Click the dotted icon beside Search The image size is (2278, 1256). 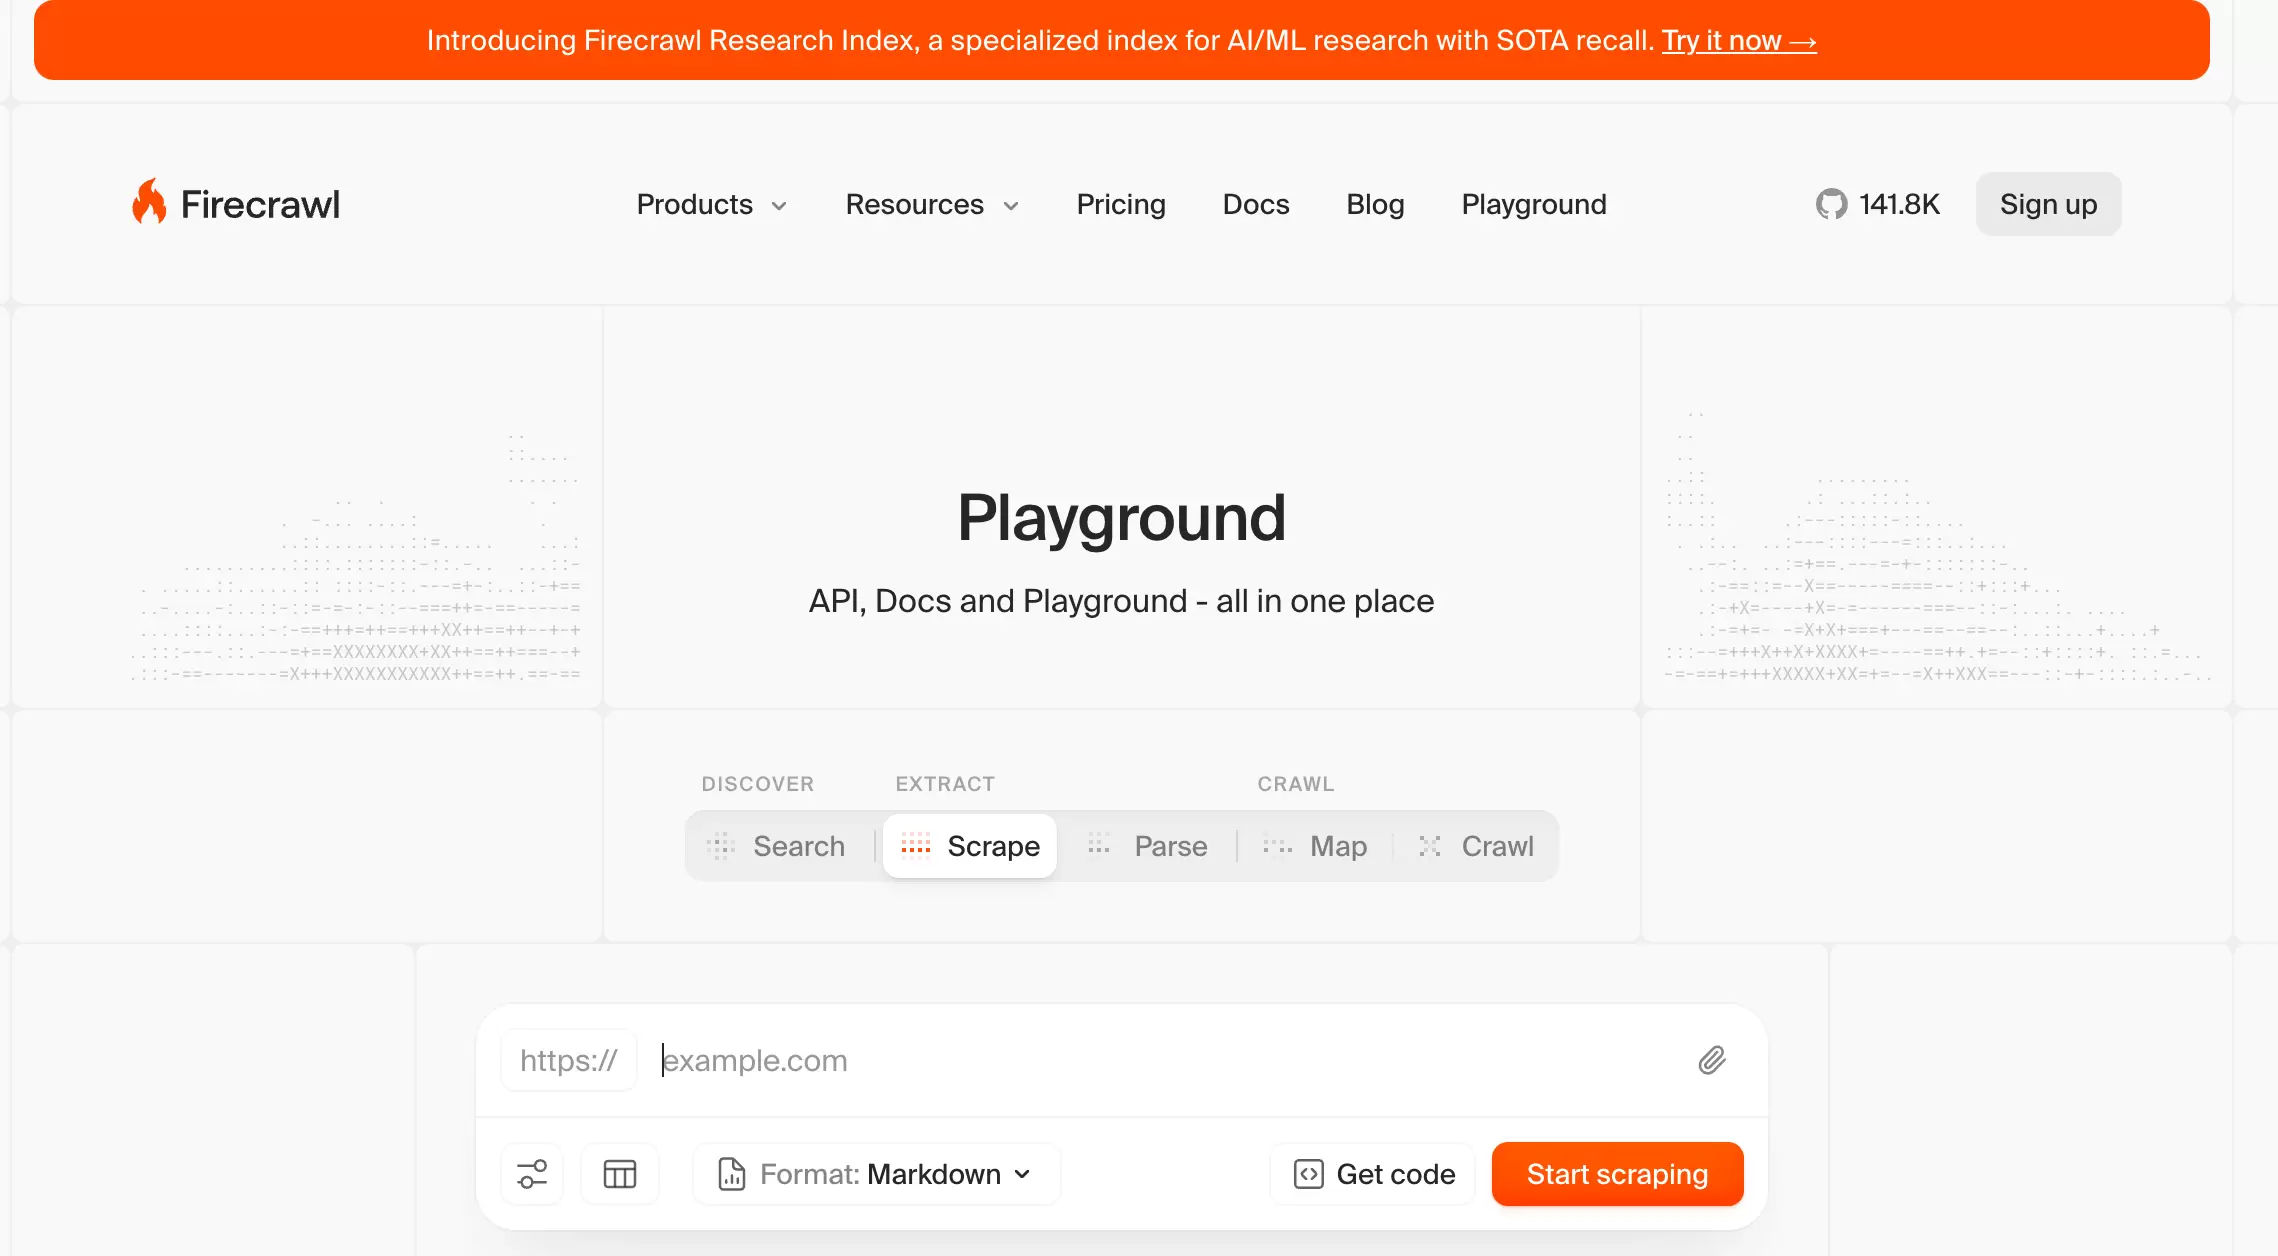(721, 846)
